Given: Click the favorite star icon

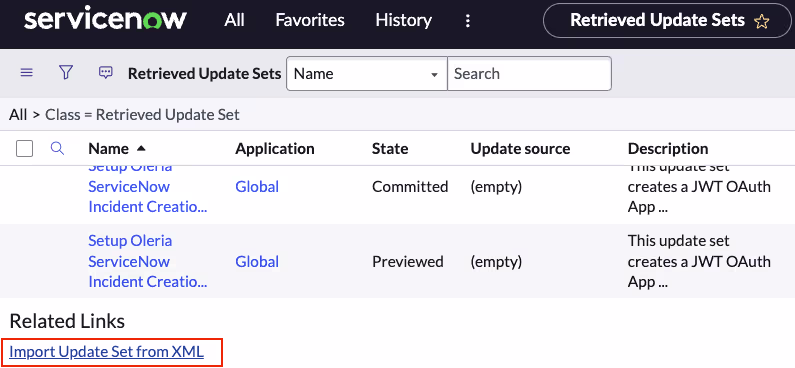Looking at the screenshot, I should (x=761, y=21).
